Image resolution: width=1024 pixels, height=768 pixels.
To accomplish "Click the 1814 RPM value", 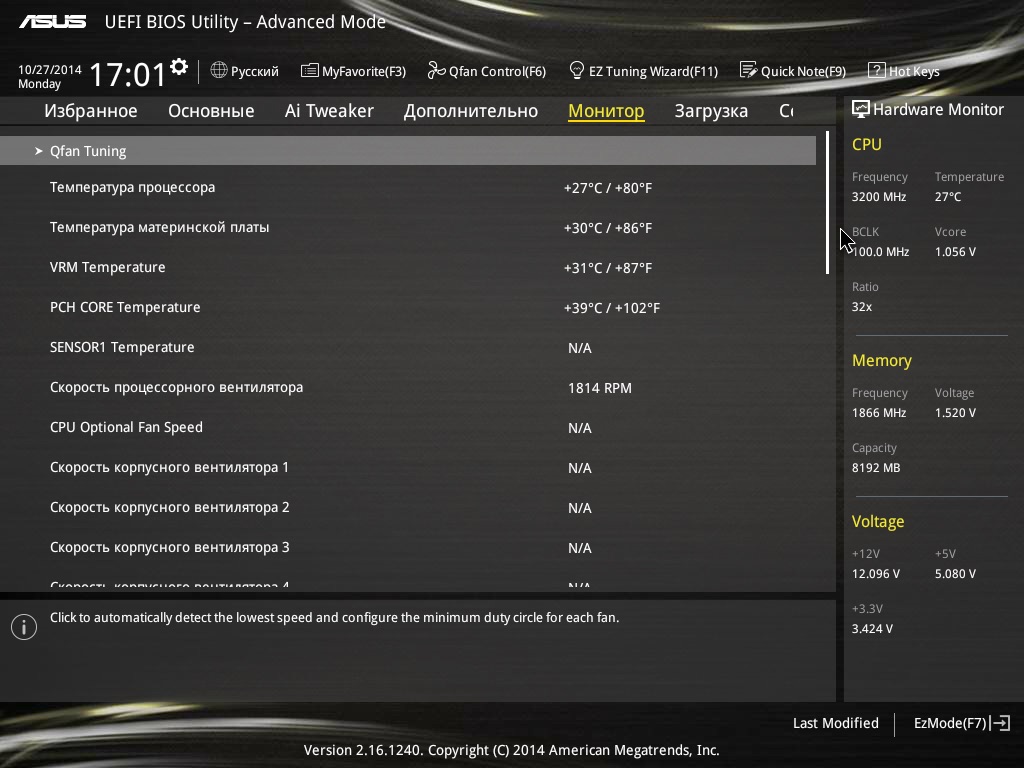I will pyautogui.click(x=600, y=388).
